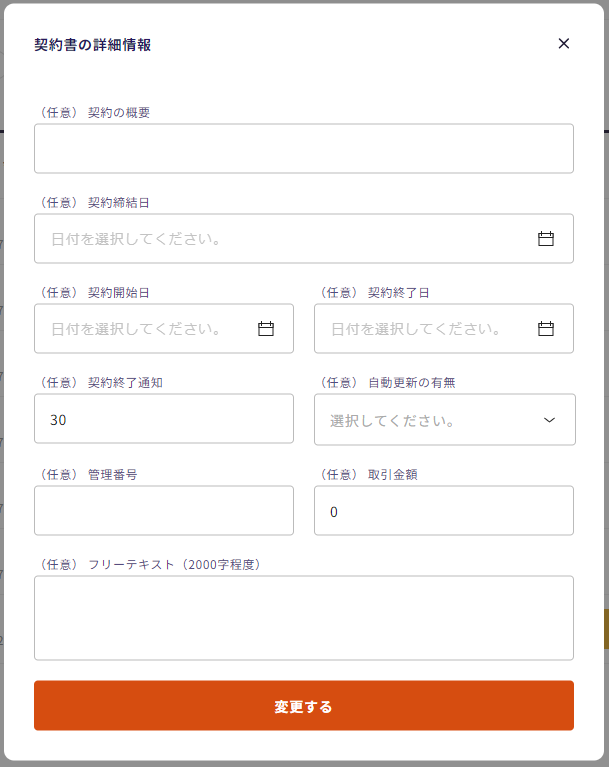Viewport: 609px width, 767px height.
Task: Click the （任意）契約の概要 label
Action: pos(93,113)
